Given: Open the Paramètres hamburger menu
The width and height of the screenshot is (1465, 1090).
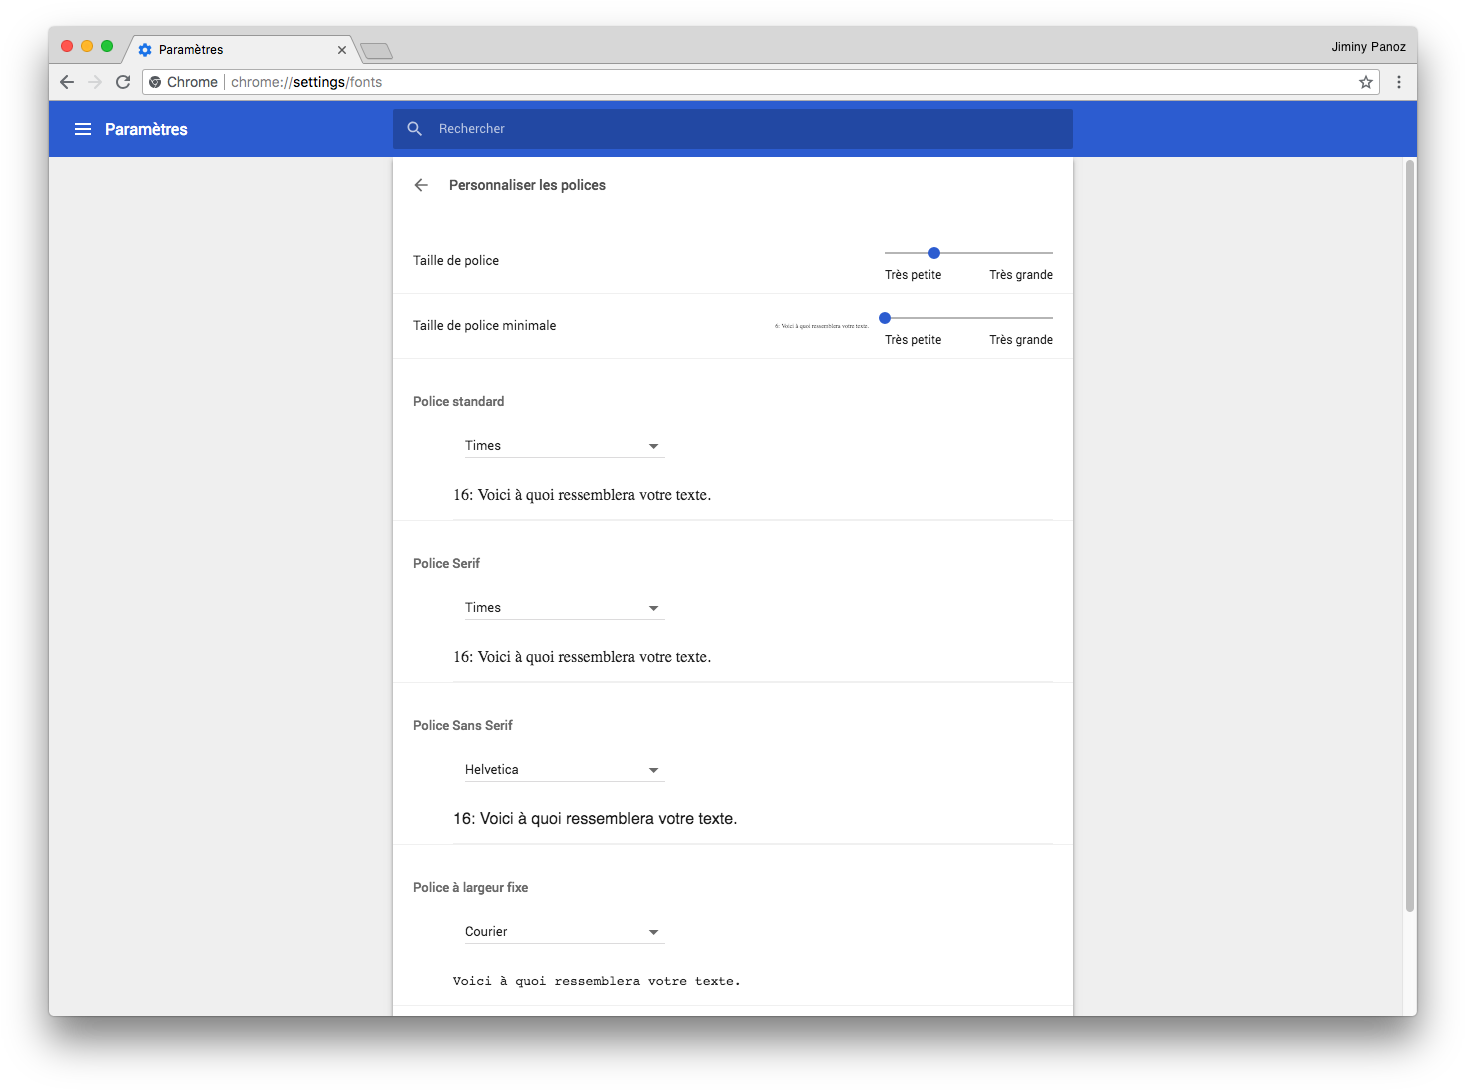Looking at the screenshot, I should click(x=83, y=129).
